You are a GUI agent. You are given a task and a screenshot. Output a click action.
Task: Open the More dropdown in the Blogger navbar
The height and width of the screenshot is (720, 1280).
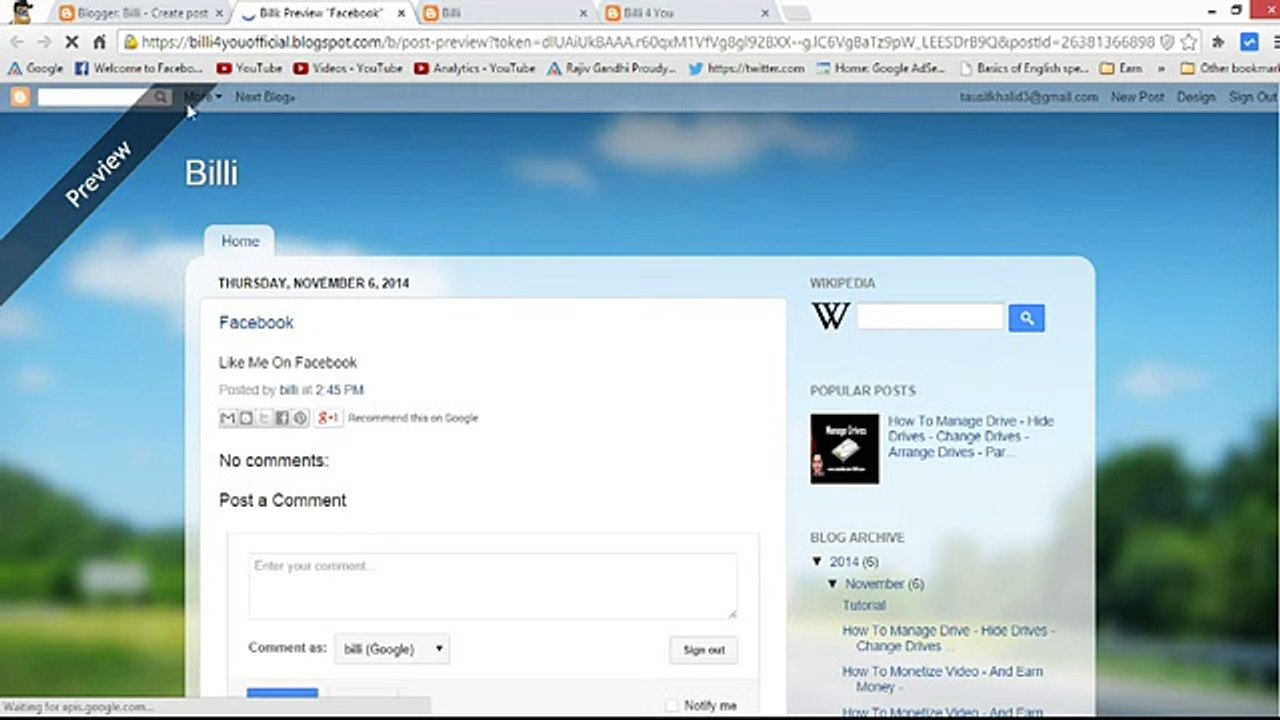(x=202, y=97)
